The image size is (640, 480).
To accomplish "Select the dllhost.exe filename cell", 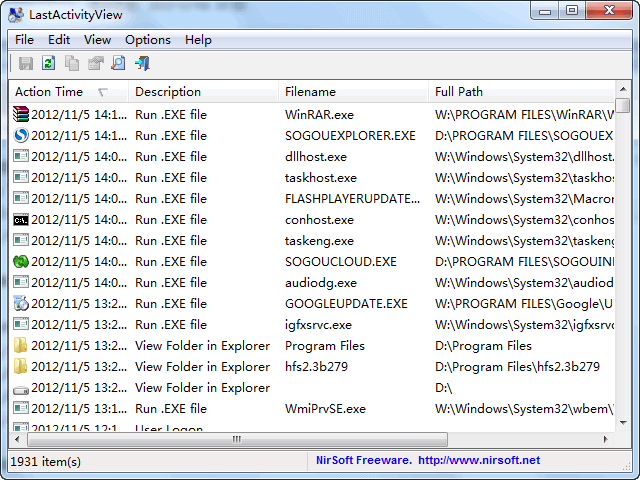I will pos(316,157).
